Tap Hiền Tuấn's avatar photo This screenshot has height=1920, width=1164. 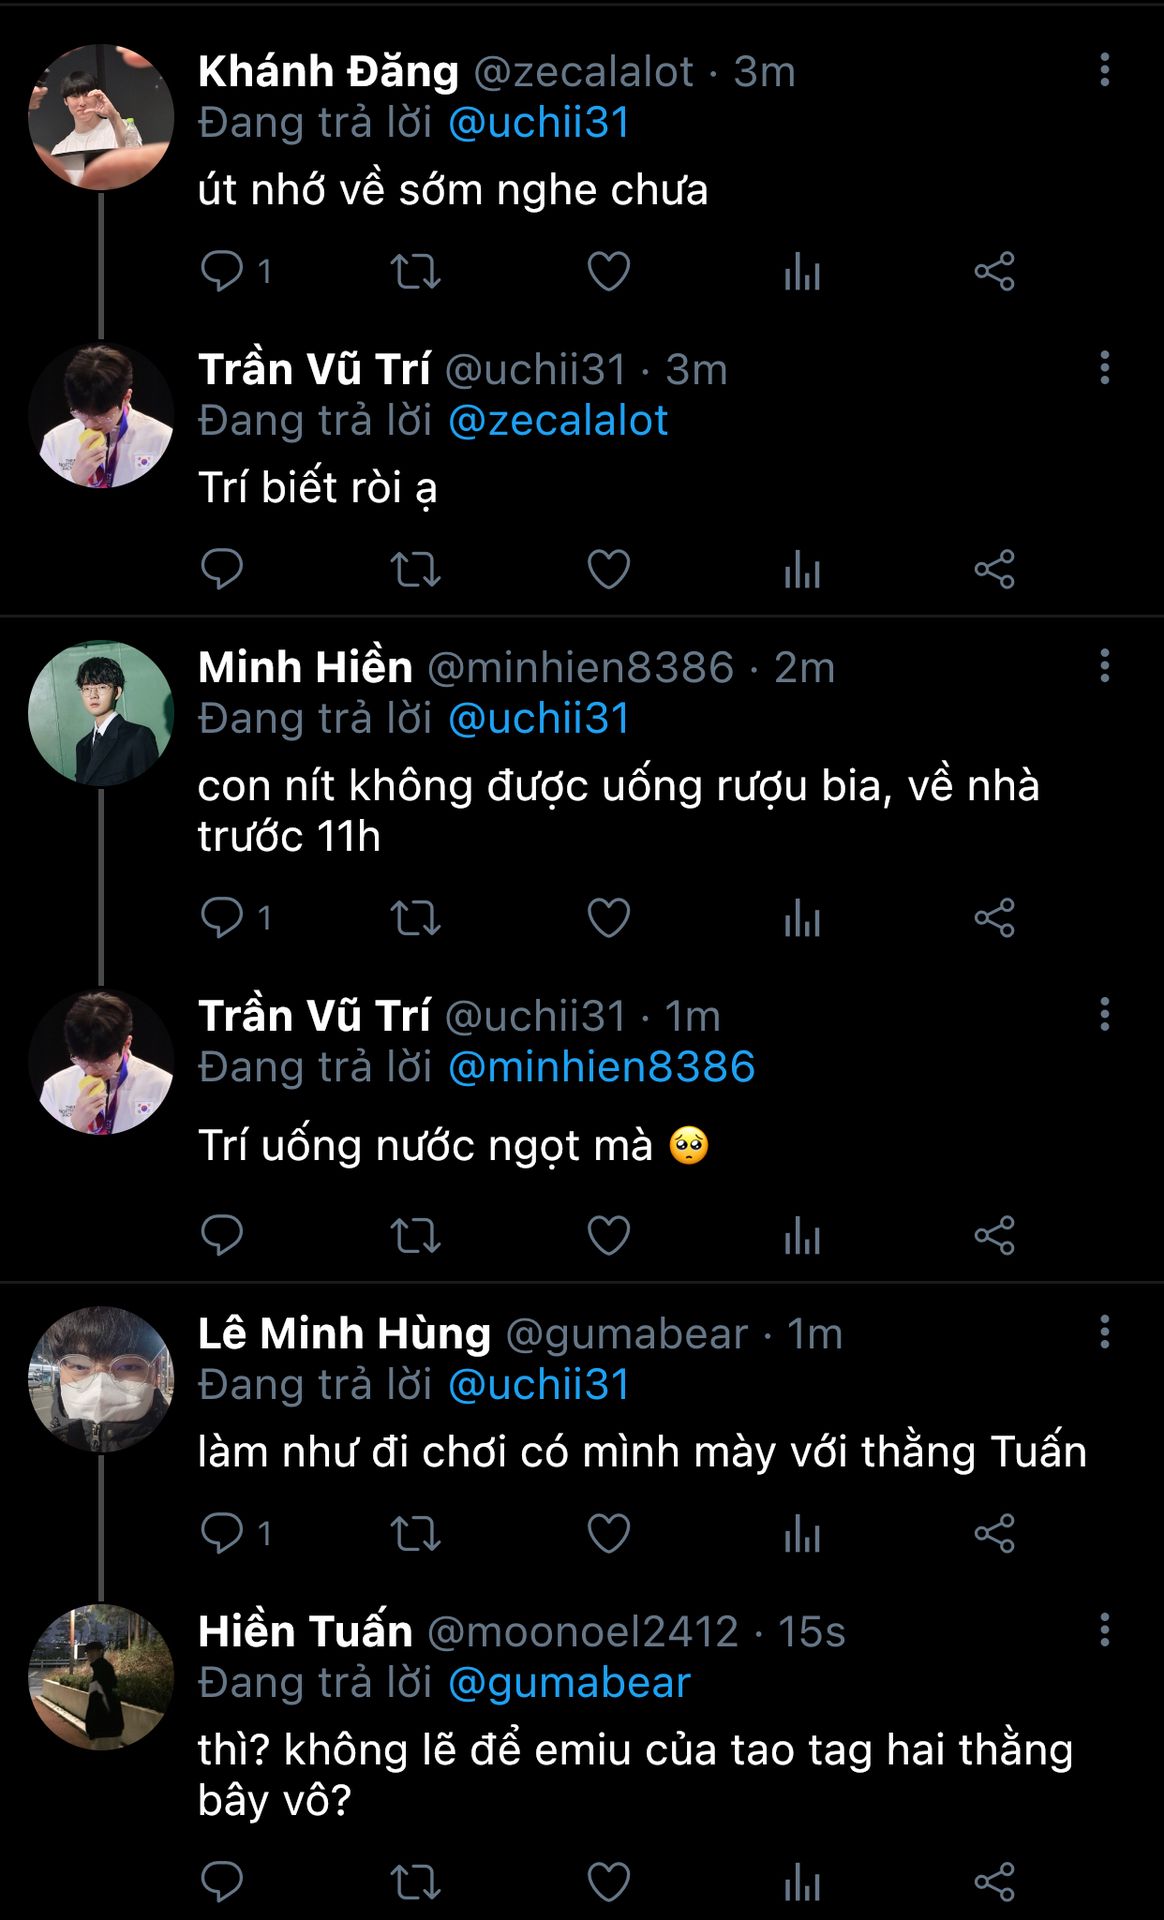(100, 1677)
